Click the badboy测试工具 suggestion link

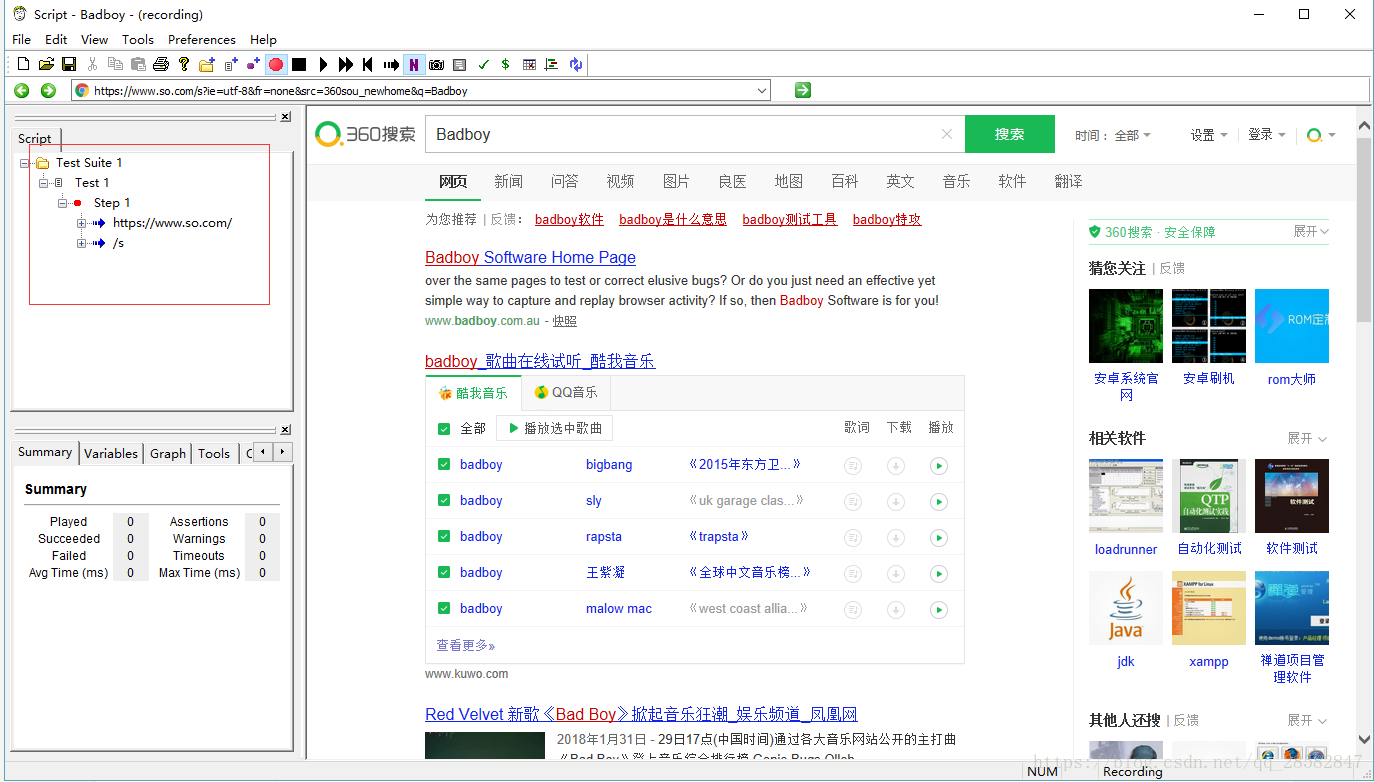point(789,220)
